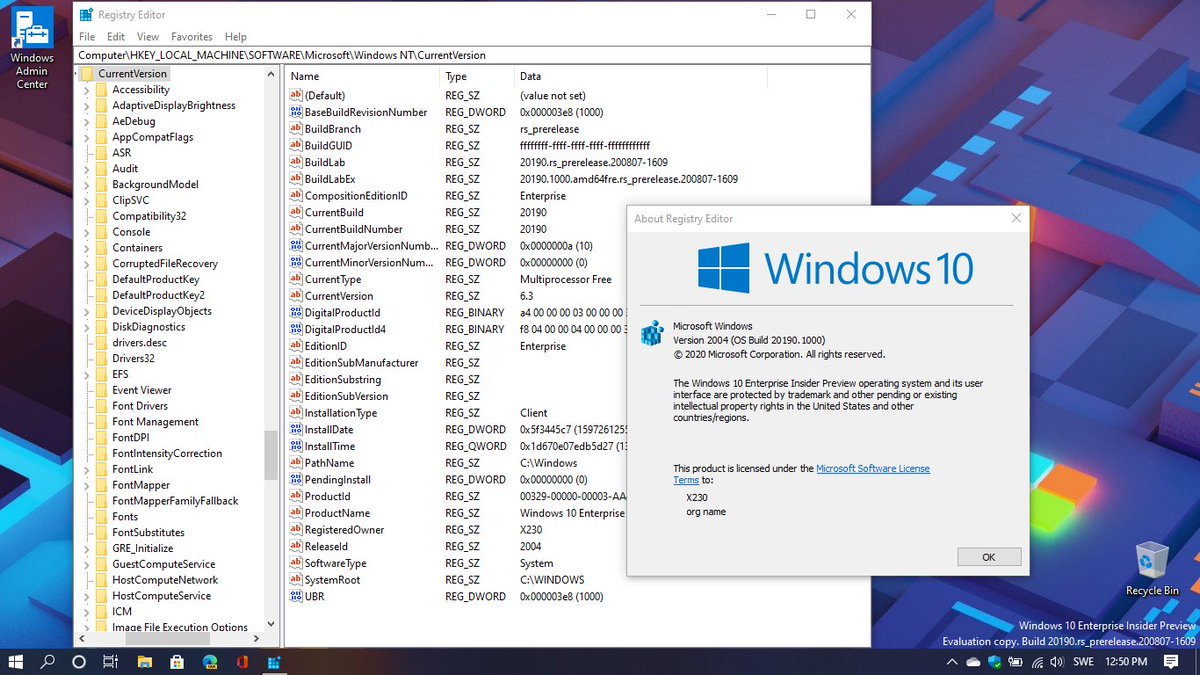Open the Windows Admin Center desktop shortcut
Screen dimensions: 1200x675
(x=32, y=46)
